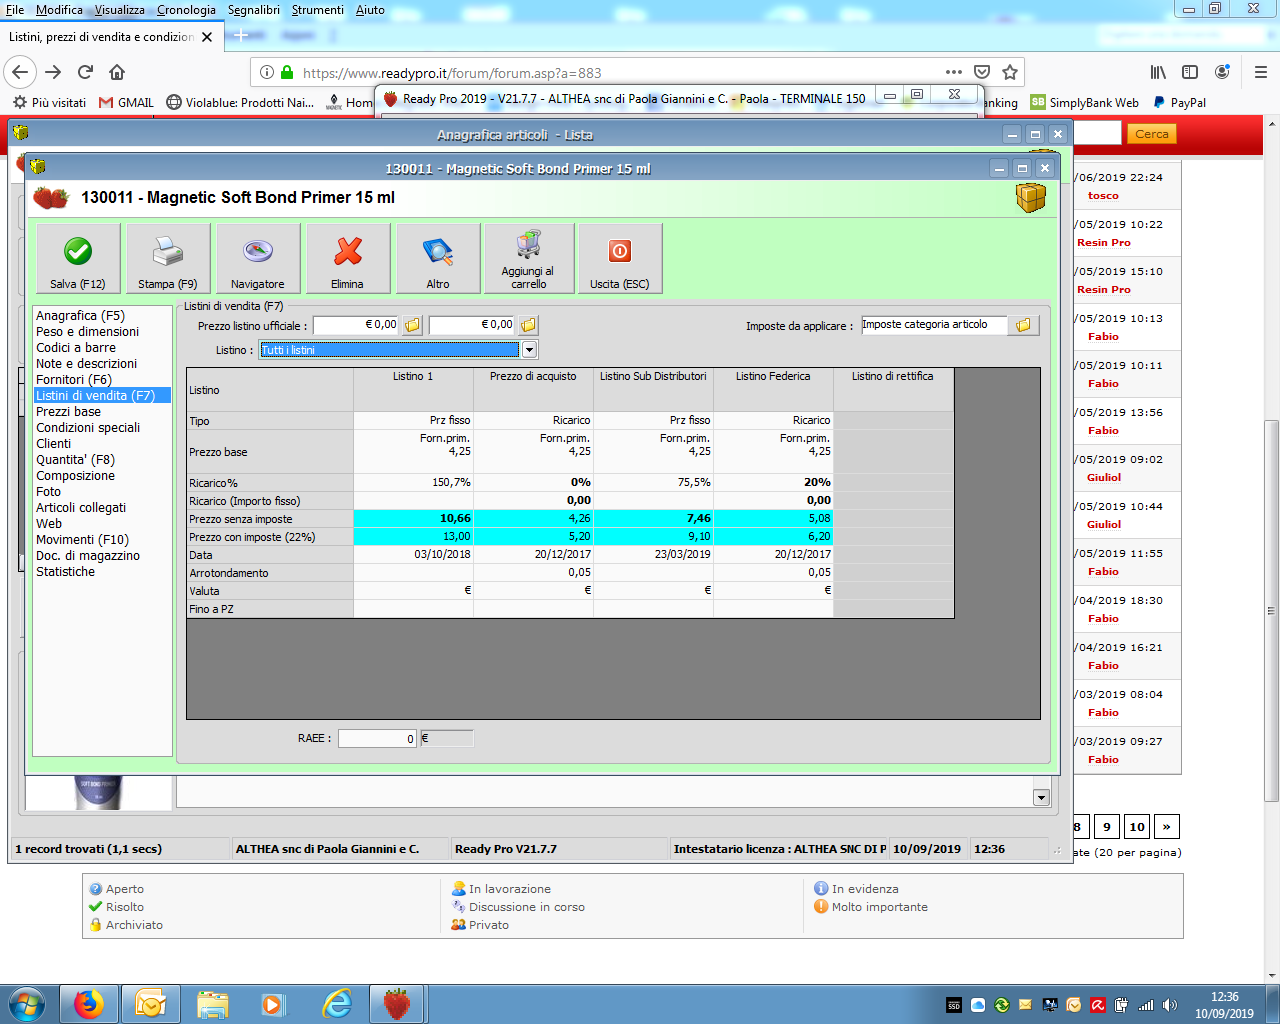Open Strumenti menu

point(318,9)
